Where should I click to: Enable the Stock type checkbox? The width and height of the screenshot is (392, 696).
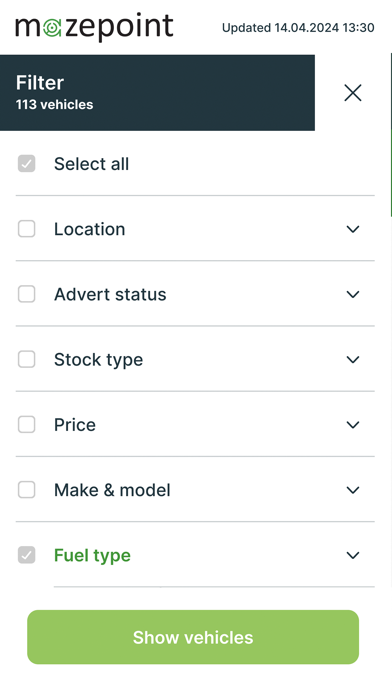27,360
